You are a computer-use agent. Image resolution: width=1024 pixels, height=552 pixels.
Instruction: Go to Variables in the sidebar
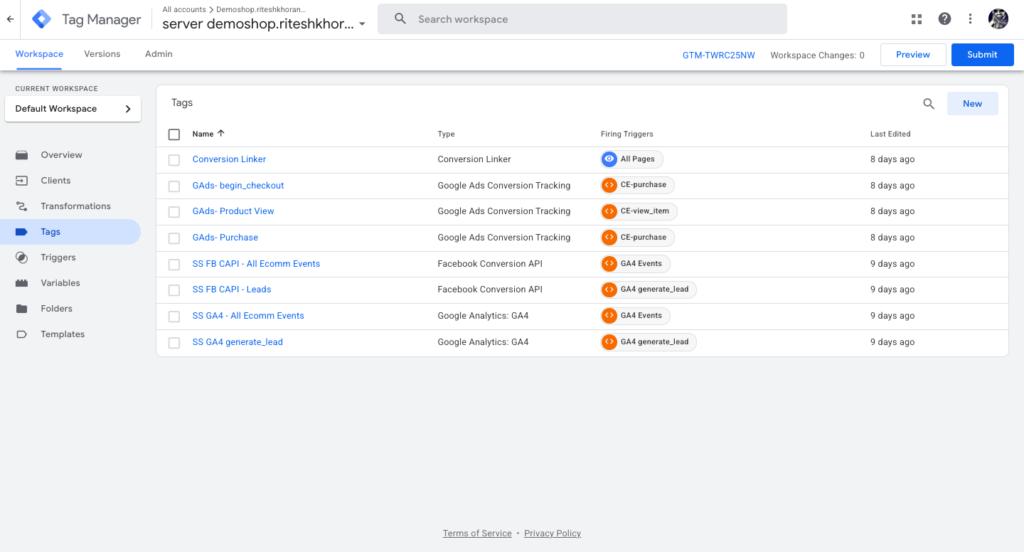click(60, 283)
